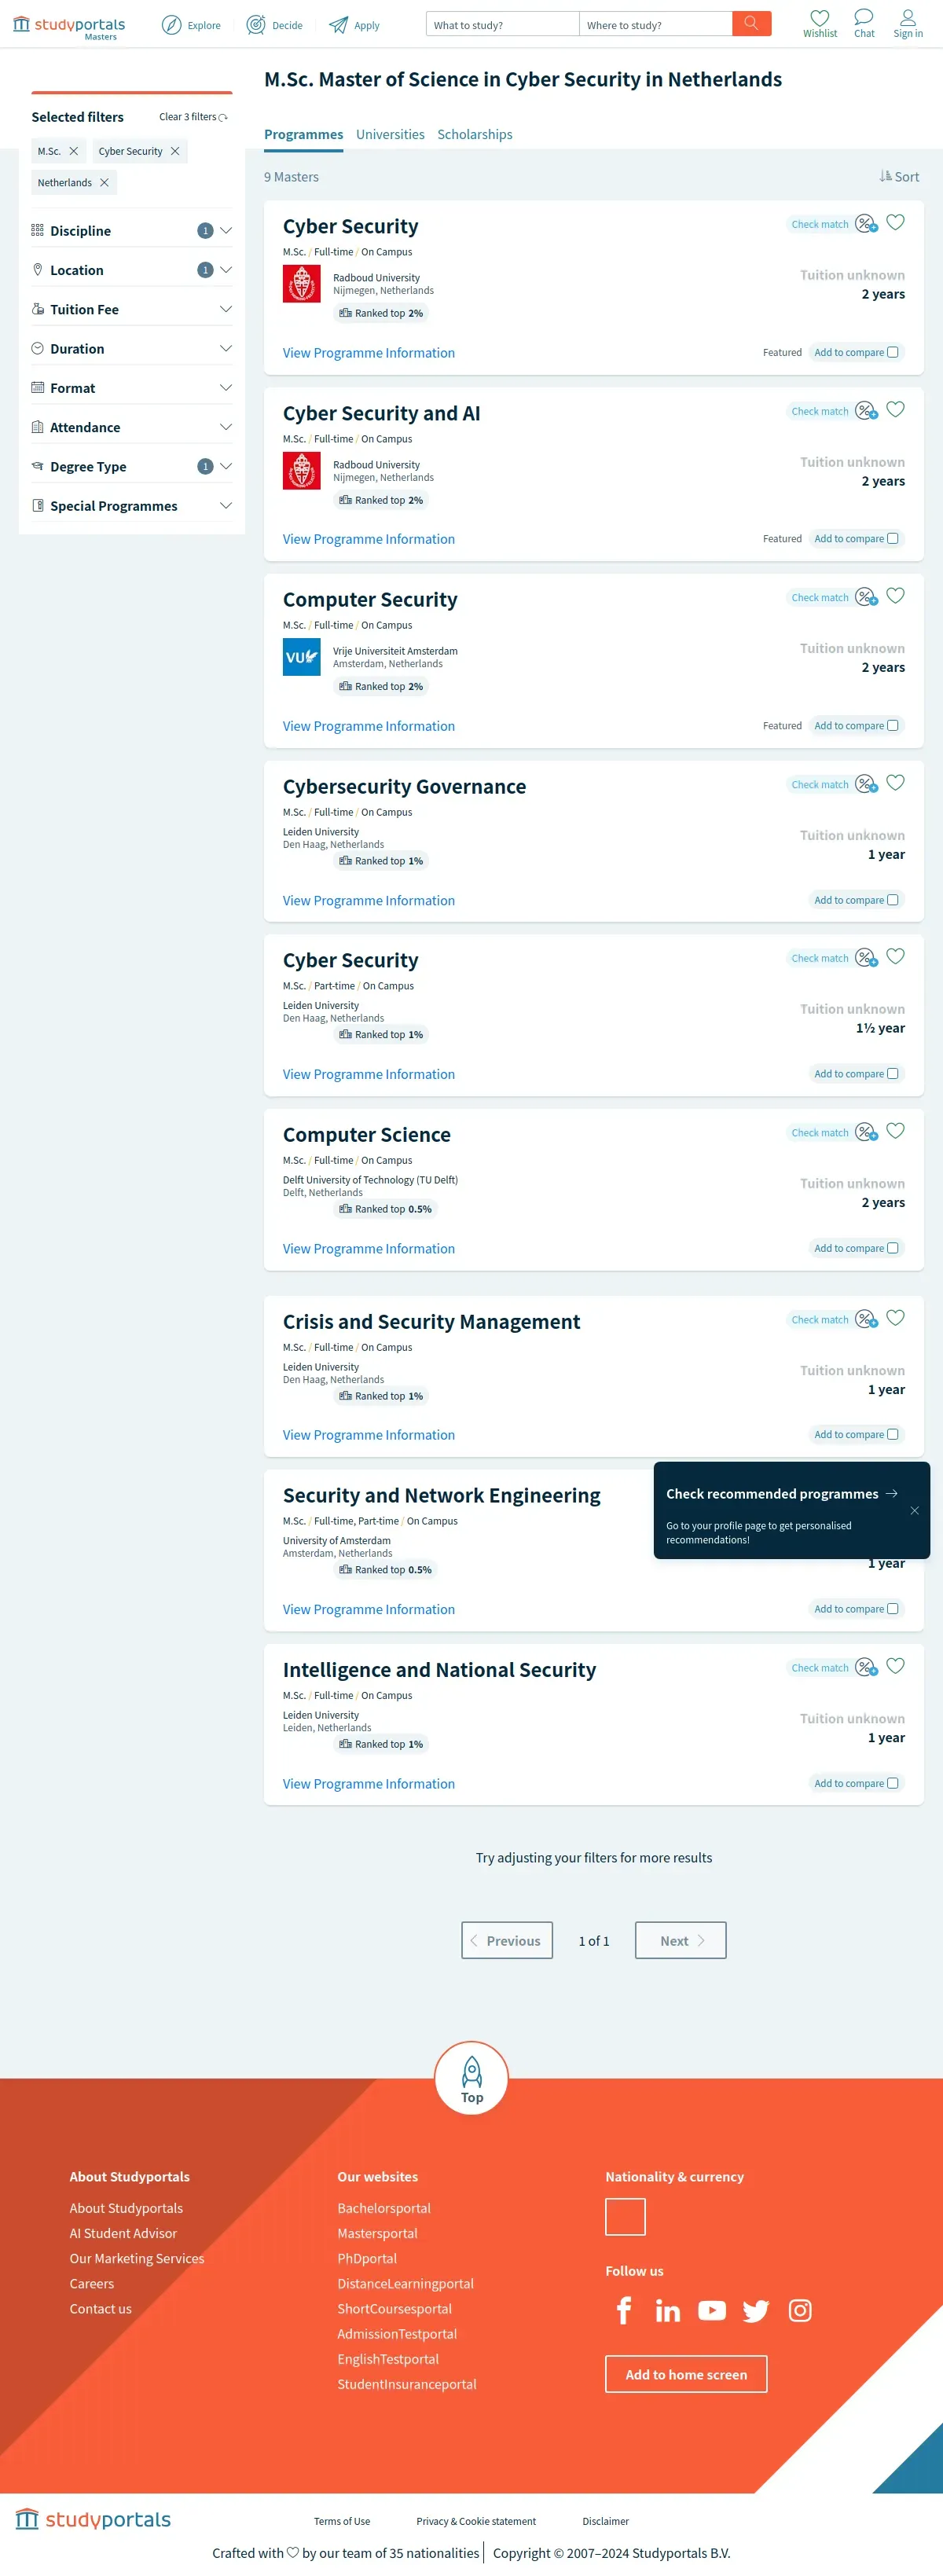
Task: Tick Add to compare for Cyber Security and AI
Action: (892, 538)
